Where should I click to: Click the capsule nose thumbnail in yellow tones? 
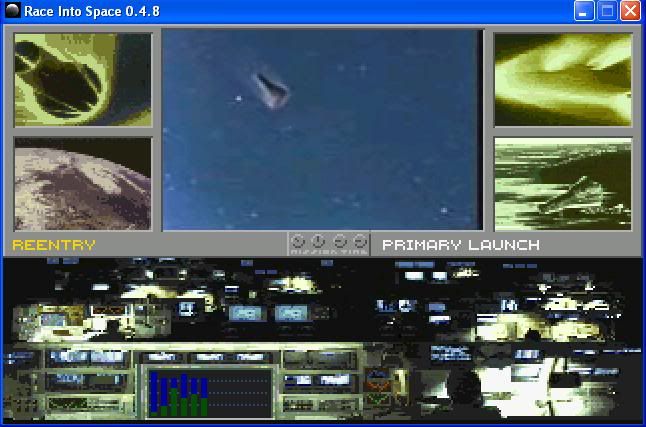83,80
